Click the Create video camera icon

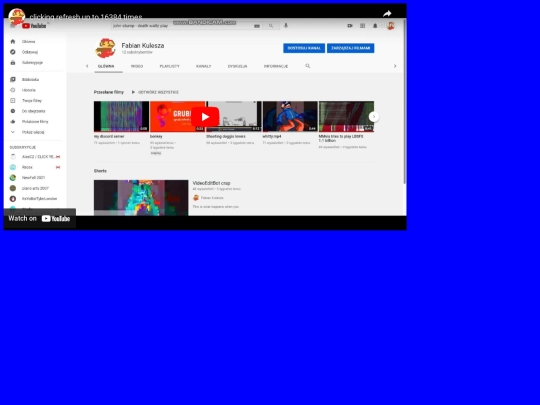click(x=350, y=26)
